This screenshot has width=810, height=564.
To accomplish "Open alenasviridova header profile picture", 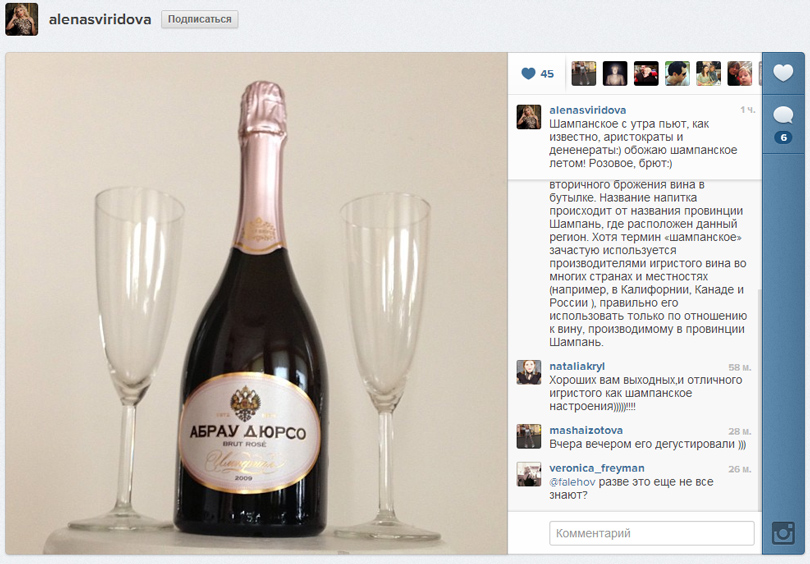I will coord(22,19).
